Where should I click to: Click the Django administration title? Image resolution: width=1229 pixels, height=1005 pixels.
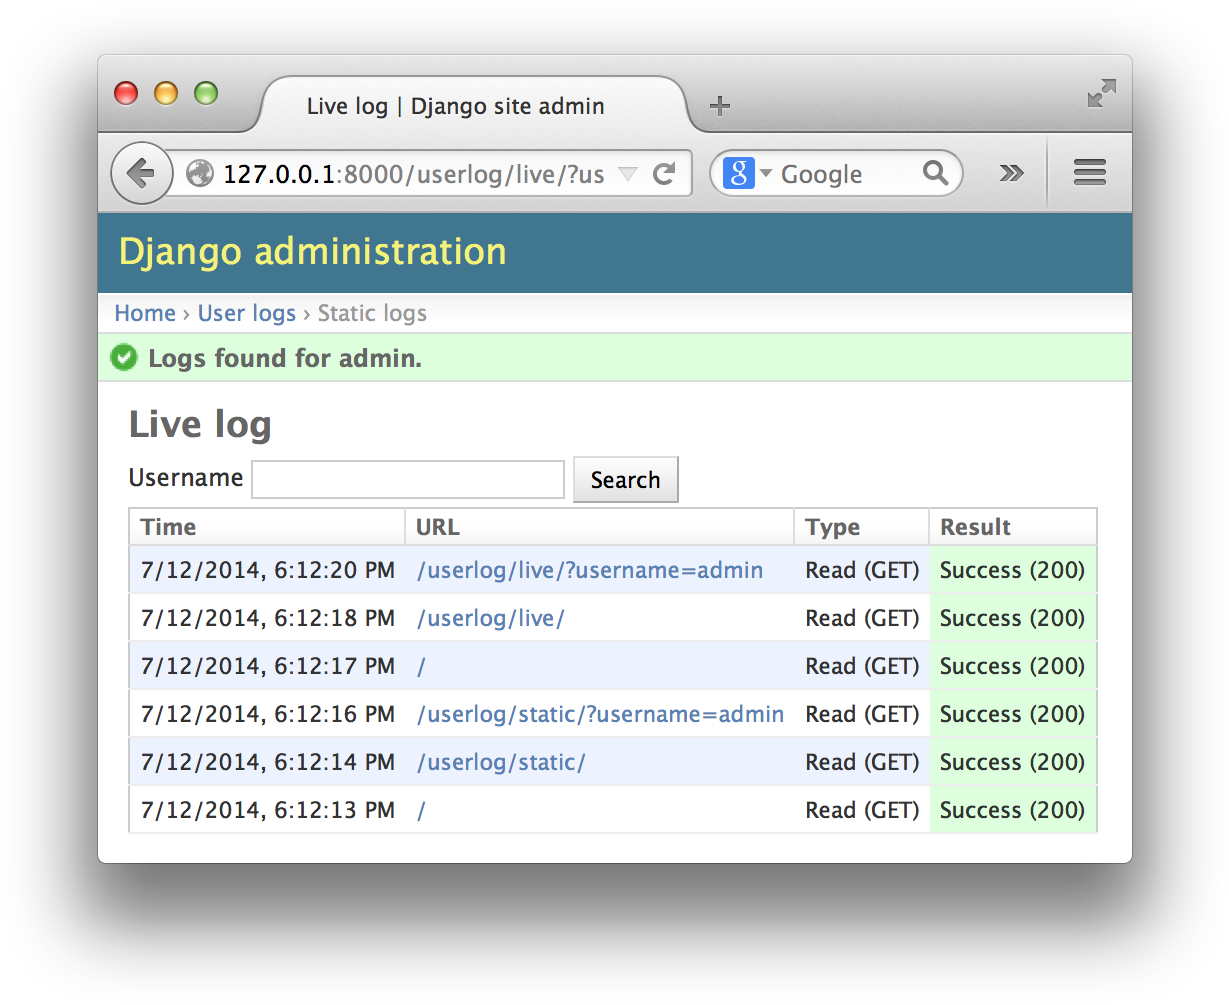tap(313, 251)
